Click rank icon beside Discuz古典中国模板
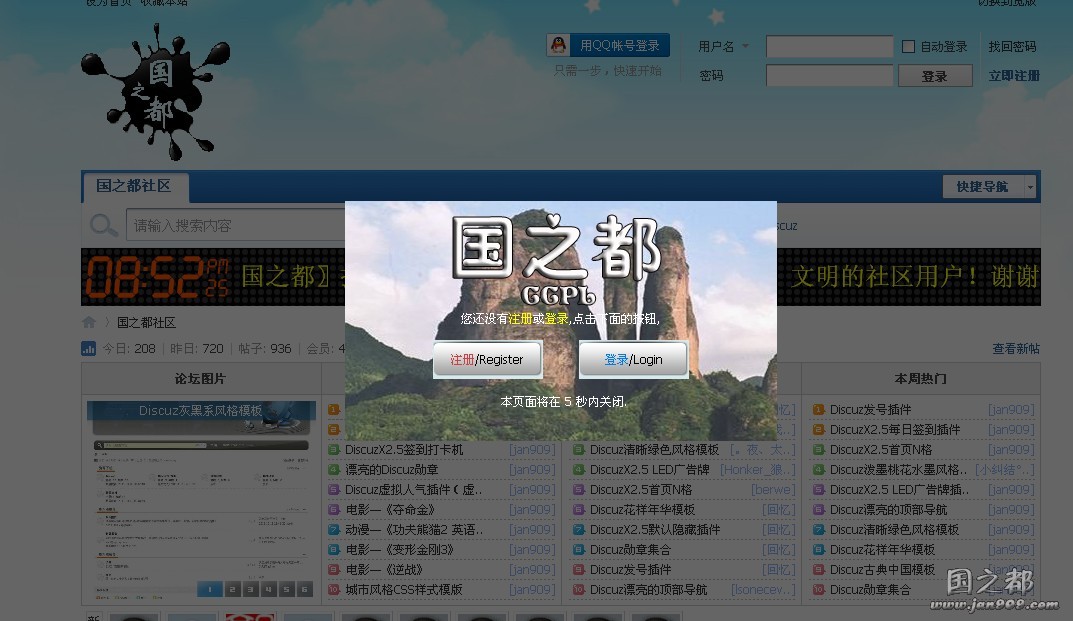Screen dimensions: 1073x621 tap(818, 570)
